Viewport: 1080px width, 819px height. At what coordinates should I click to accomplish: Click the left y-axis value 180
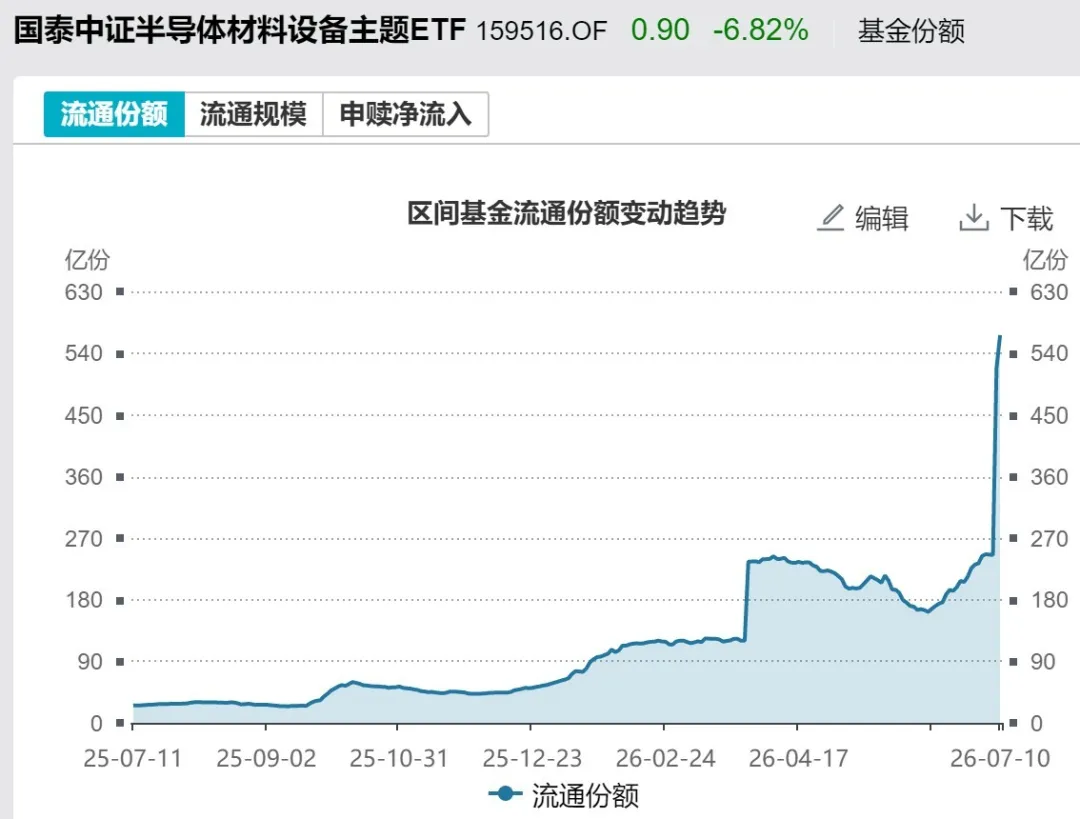[83, 600]
